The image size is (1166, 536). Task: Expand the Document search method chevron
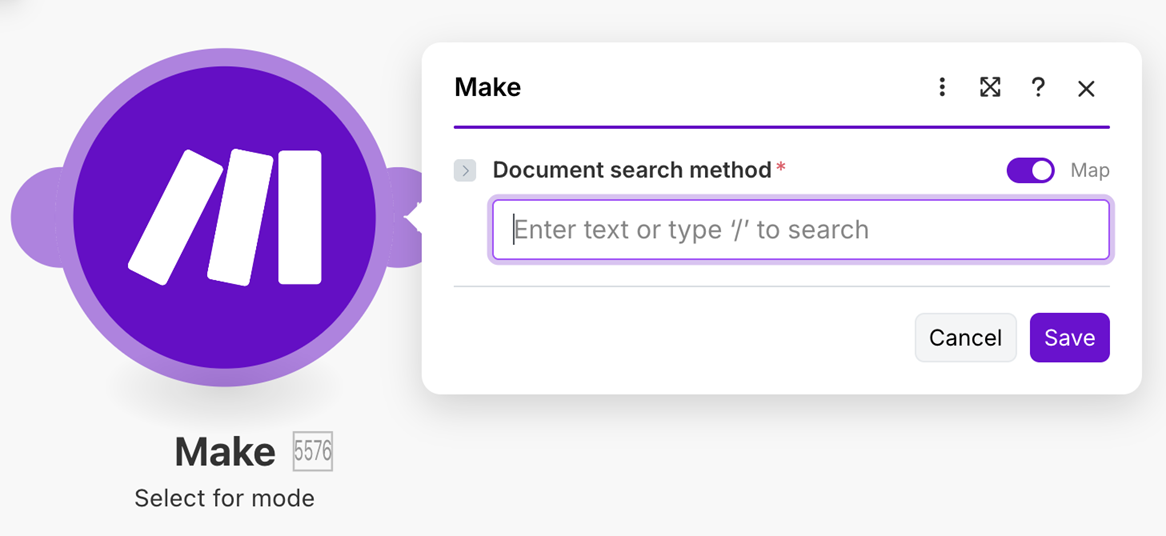click(x=465, y=171)
